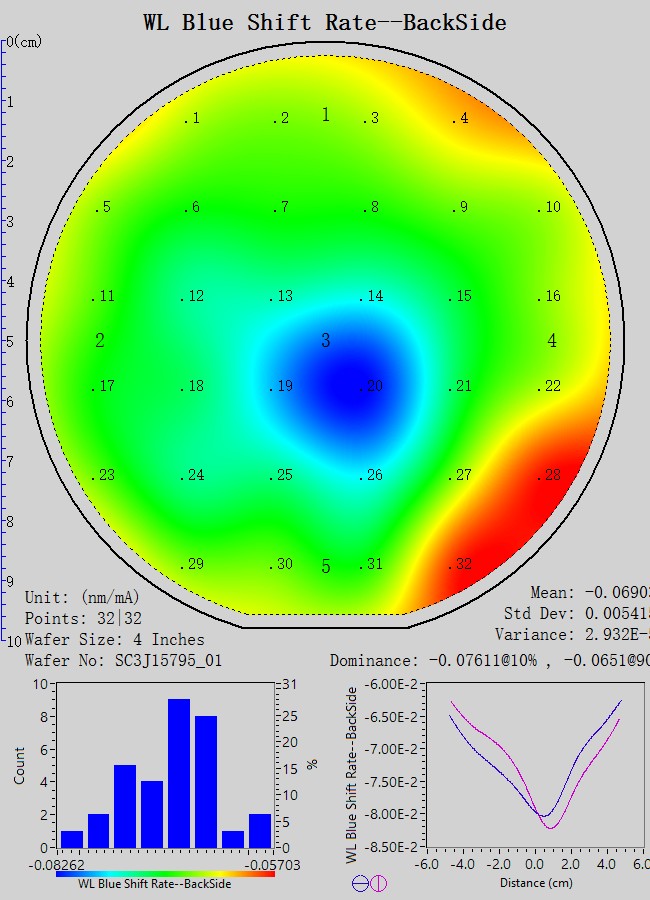650x900 pixels.
Task: Select measurement point 28 in red region
Action: (x=549, y=476)
